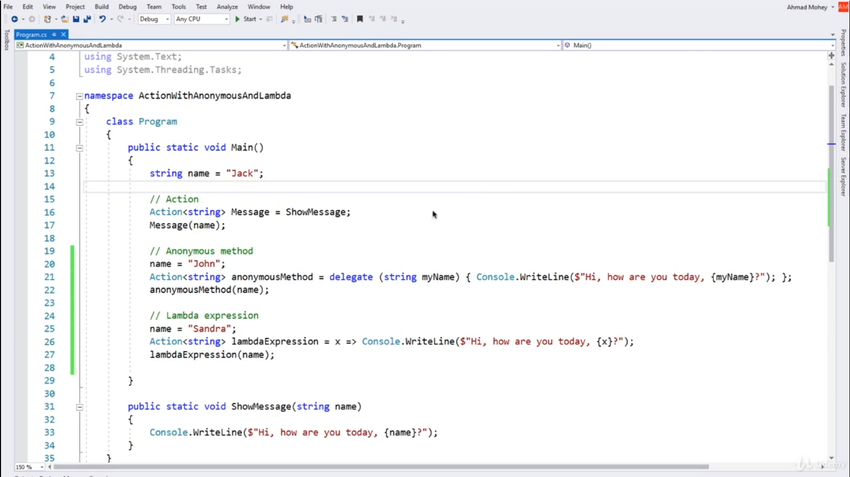Collapse the namespace block at line 7
This screenshot has height=477, width=850.
pyautogui.click(x=79, y=96)
